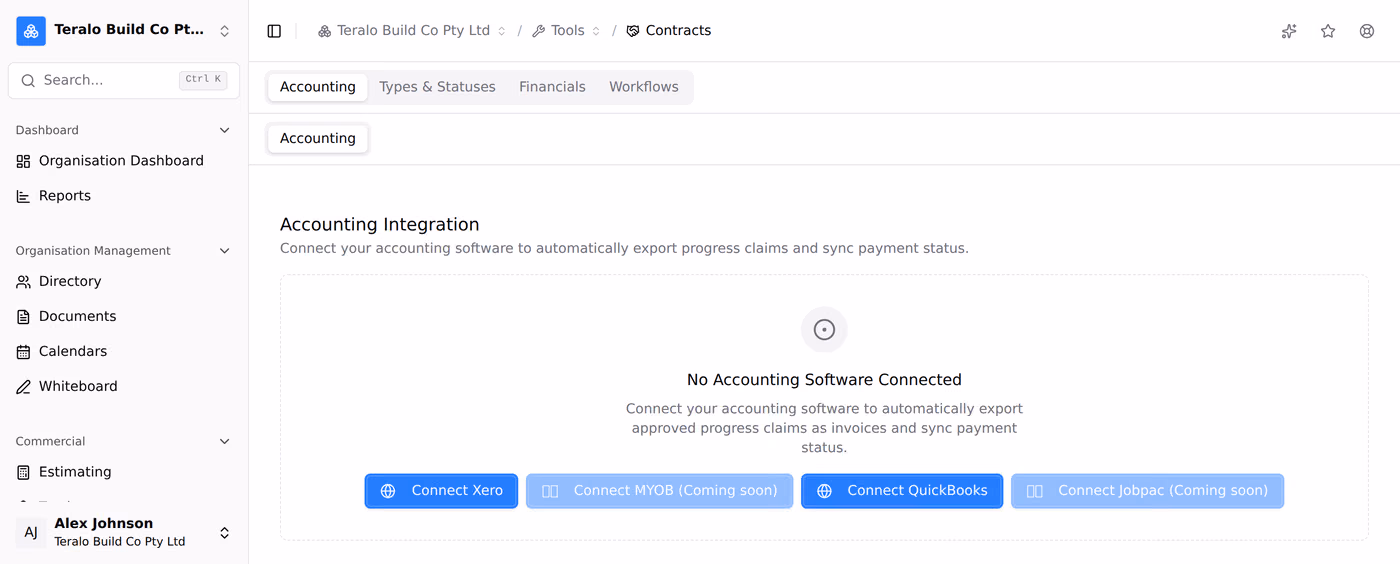Click the Connect Xero button
The image size is (1400, 564).
(x=441, y=491)
